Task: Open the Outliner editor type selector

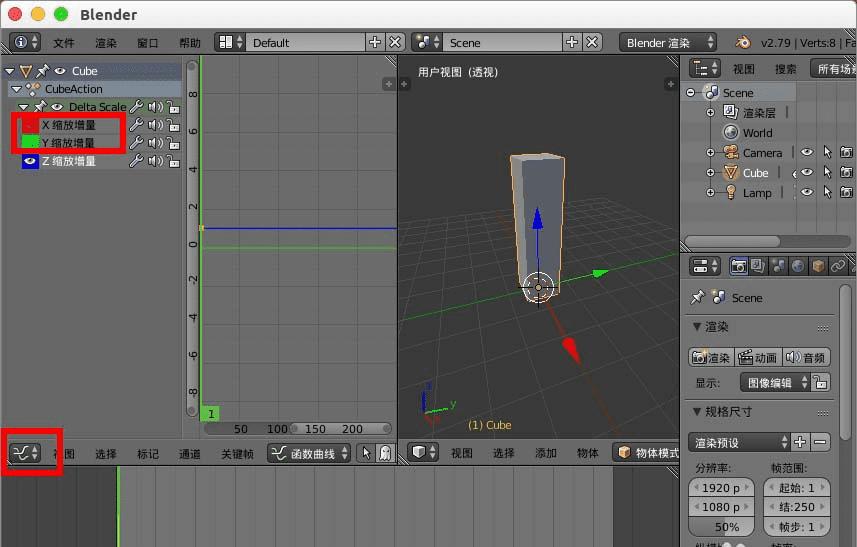Action: point(705,68)
